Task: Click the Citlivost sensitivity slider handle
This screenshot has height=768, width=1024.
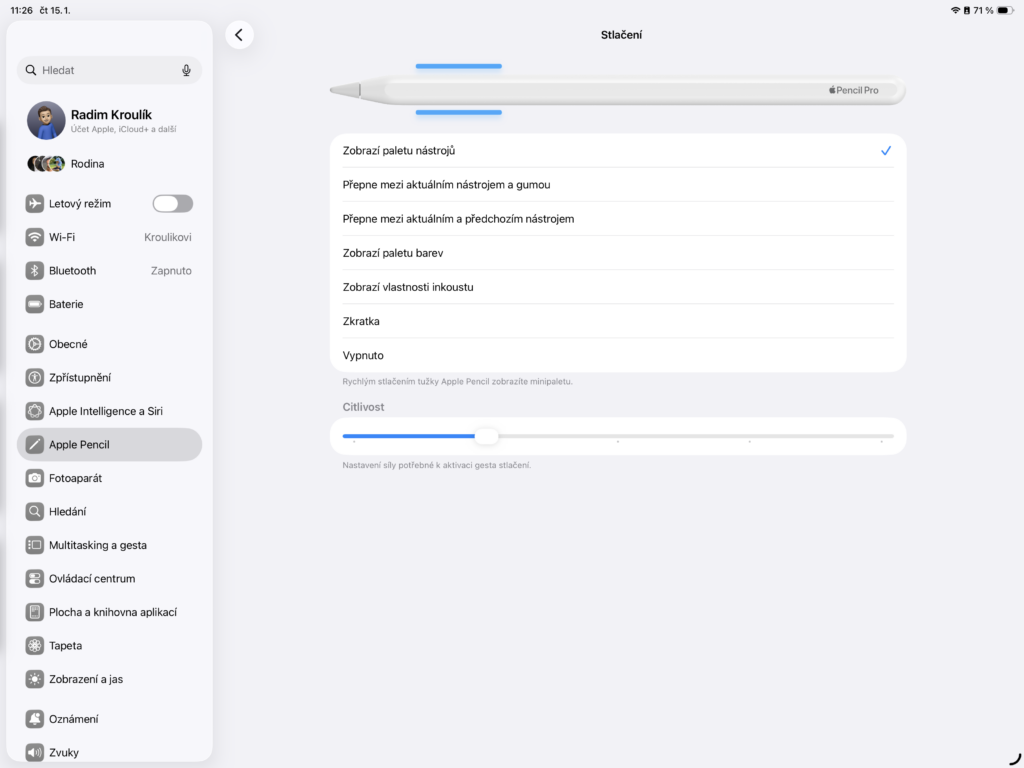Action: coord(486,436)
